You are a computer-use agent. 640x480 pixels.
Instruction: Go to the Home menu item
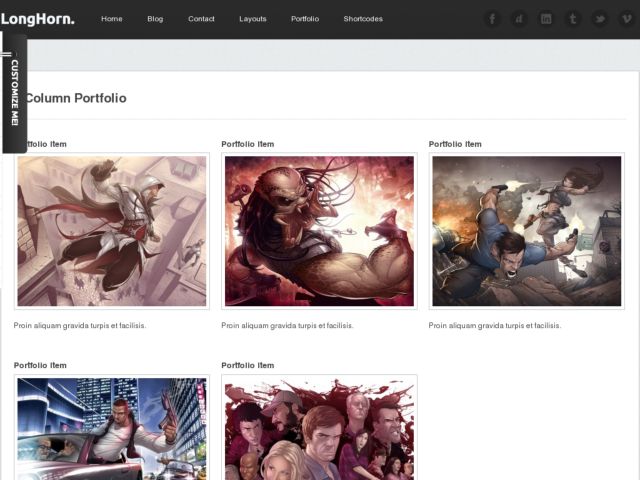pyautogui.click(x=112, y=19)
